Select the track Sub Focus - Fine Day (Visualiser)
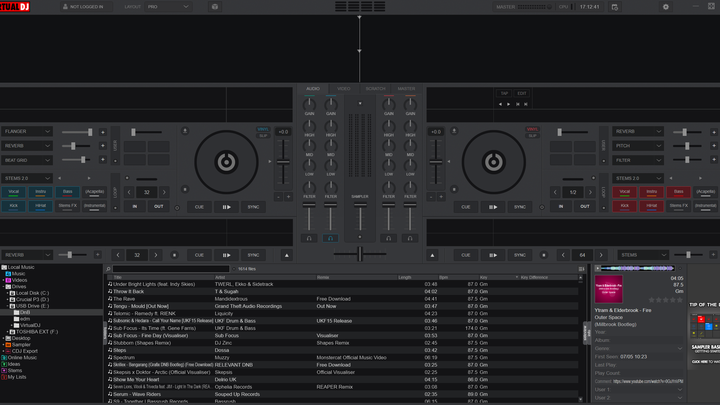This screenshot has height=405, width=720. [343, 336]
